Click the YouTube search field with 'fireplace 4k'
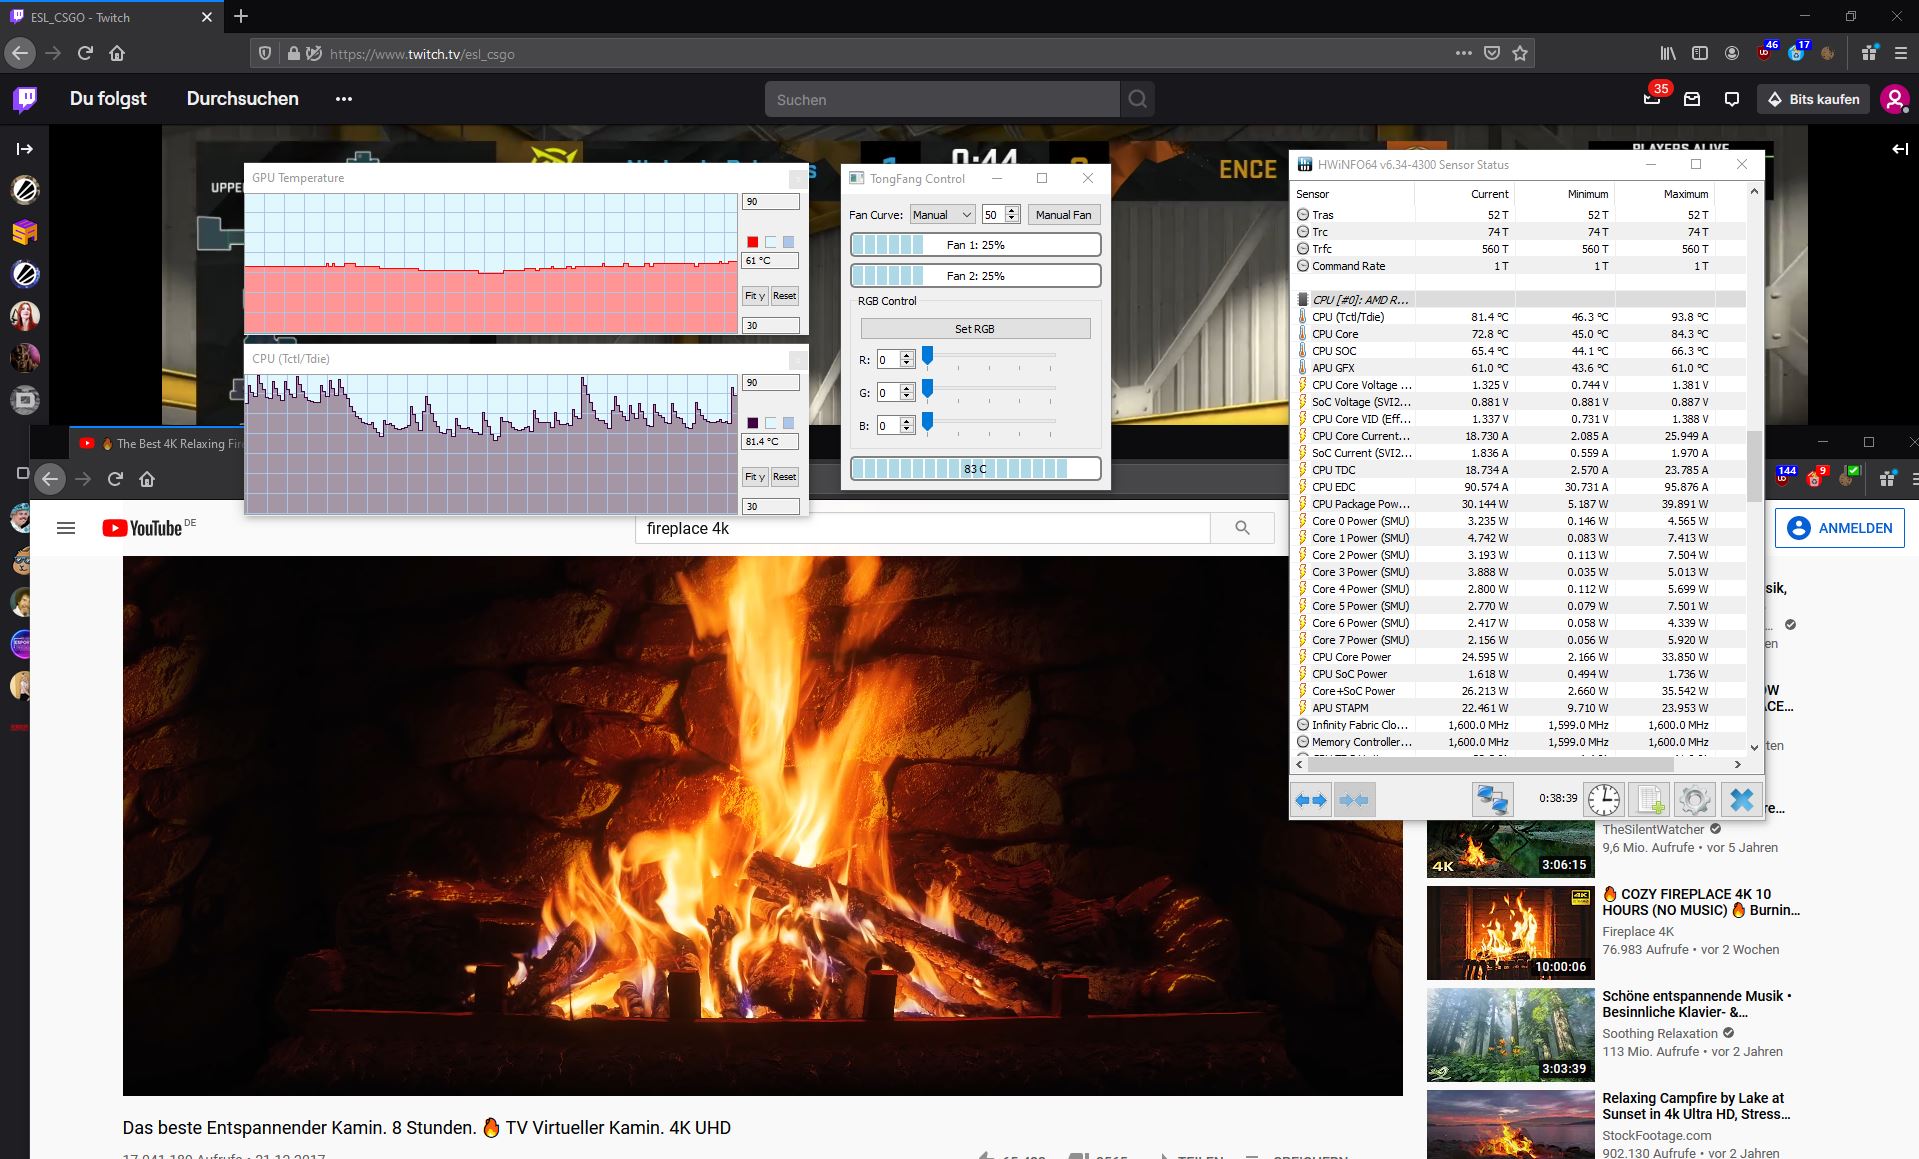The height and width of the screenshot is (1159, 1919). click(x=922, y=528)
